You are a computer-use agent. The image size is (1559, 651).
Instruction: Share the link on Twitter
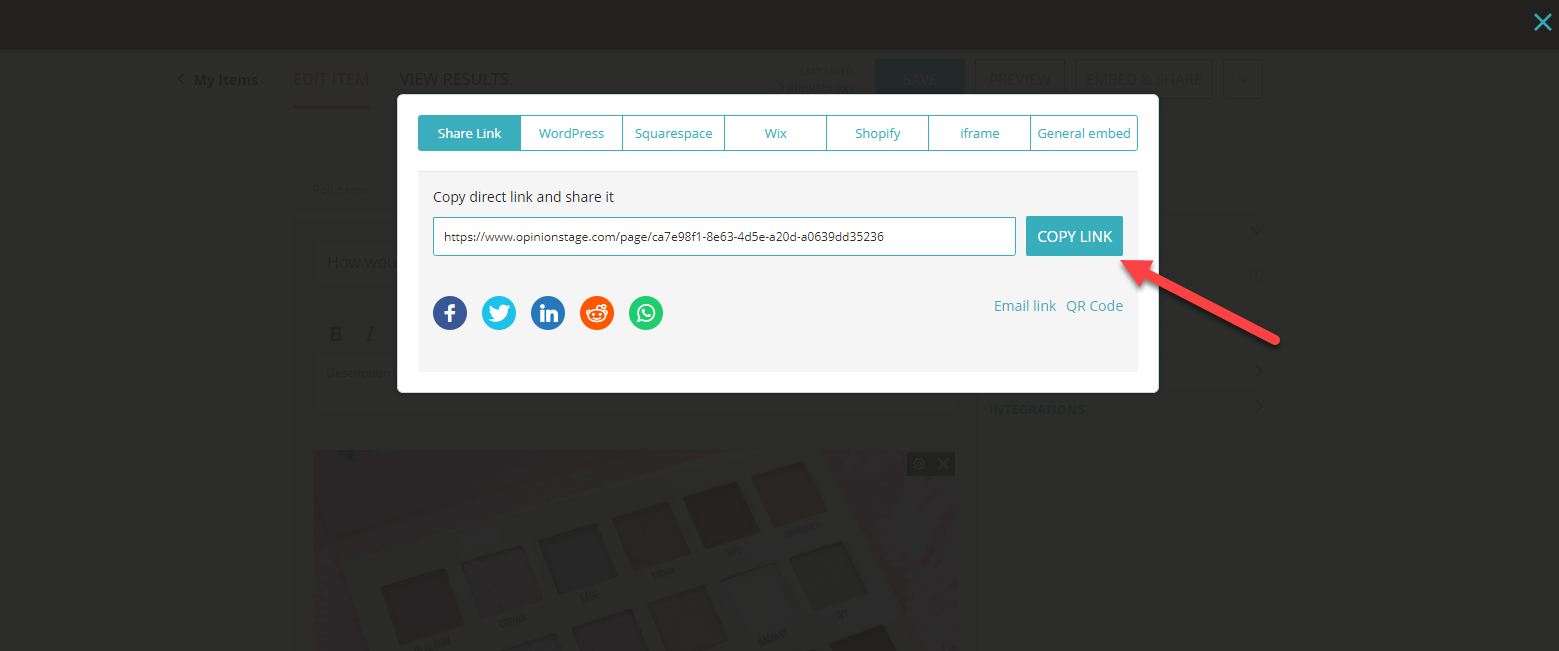coord(499,313)
